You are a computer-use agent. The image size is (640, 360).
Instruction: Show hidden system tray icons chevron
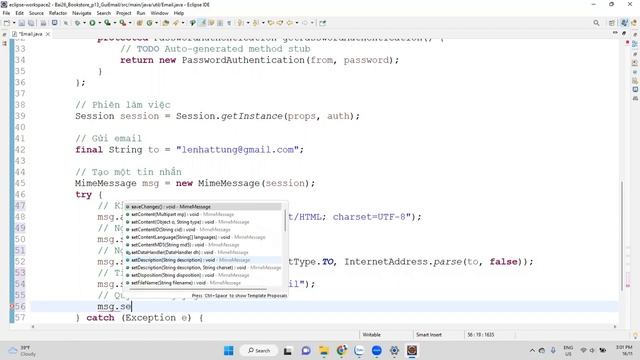tap(532, 351)
